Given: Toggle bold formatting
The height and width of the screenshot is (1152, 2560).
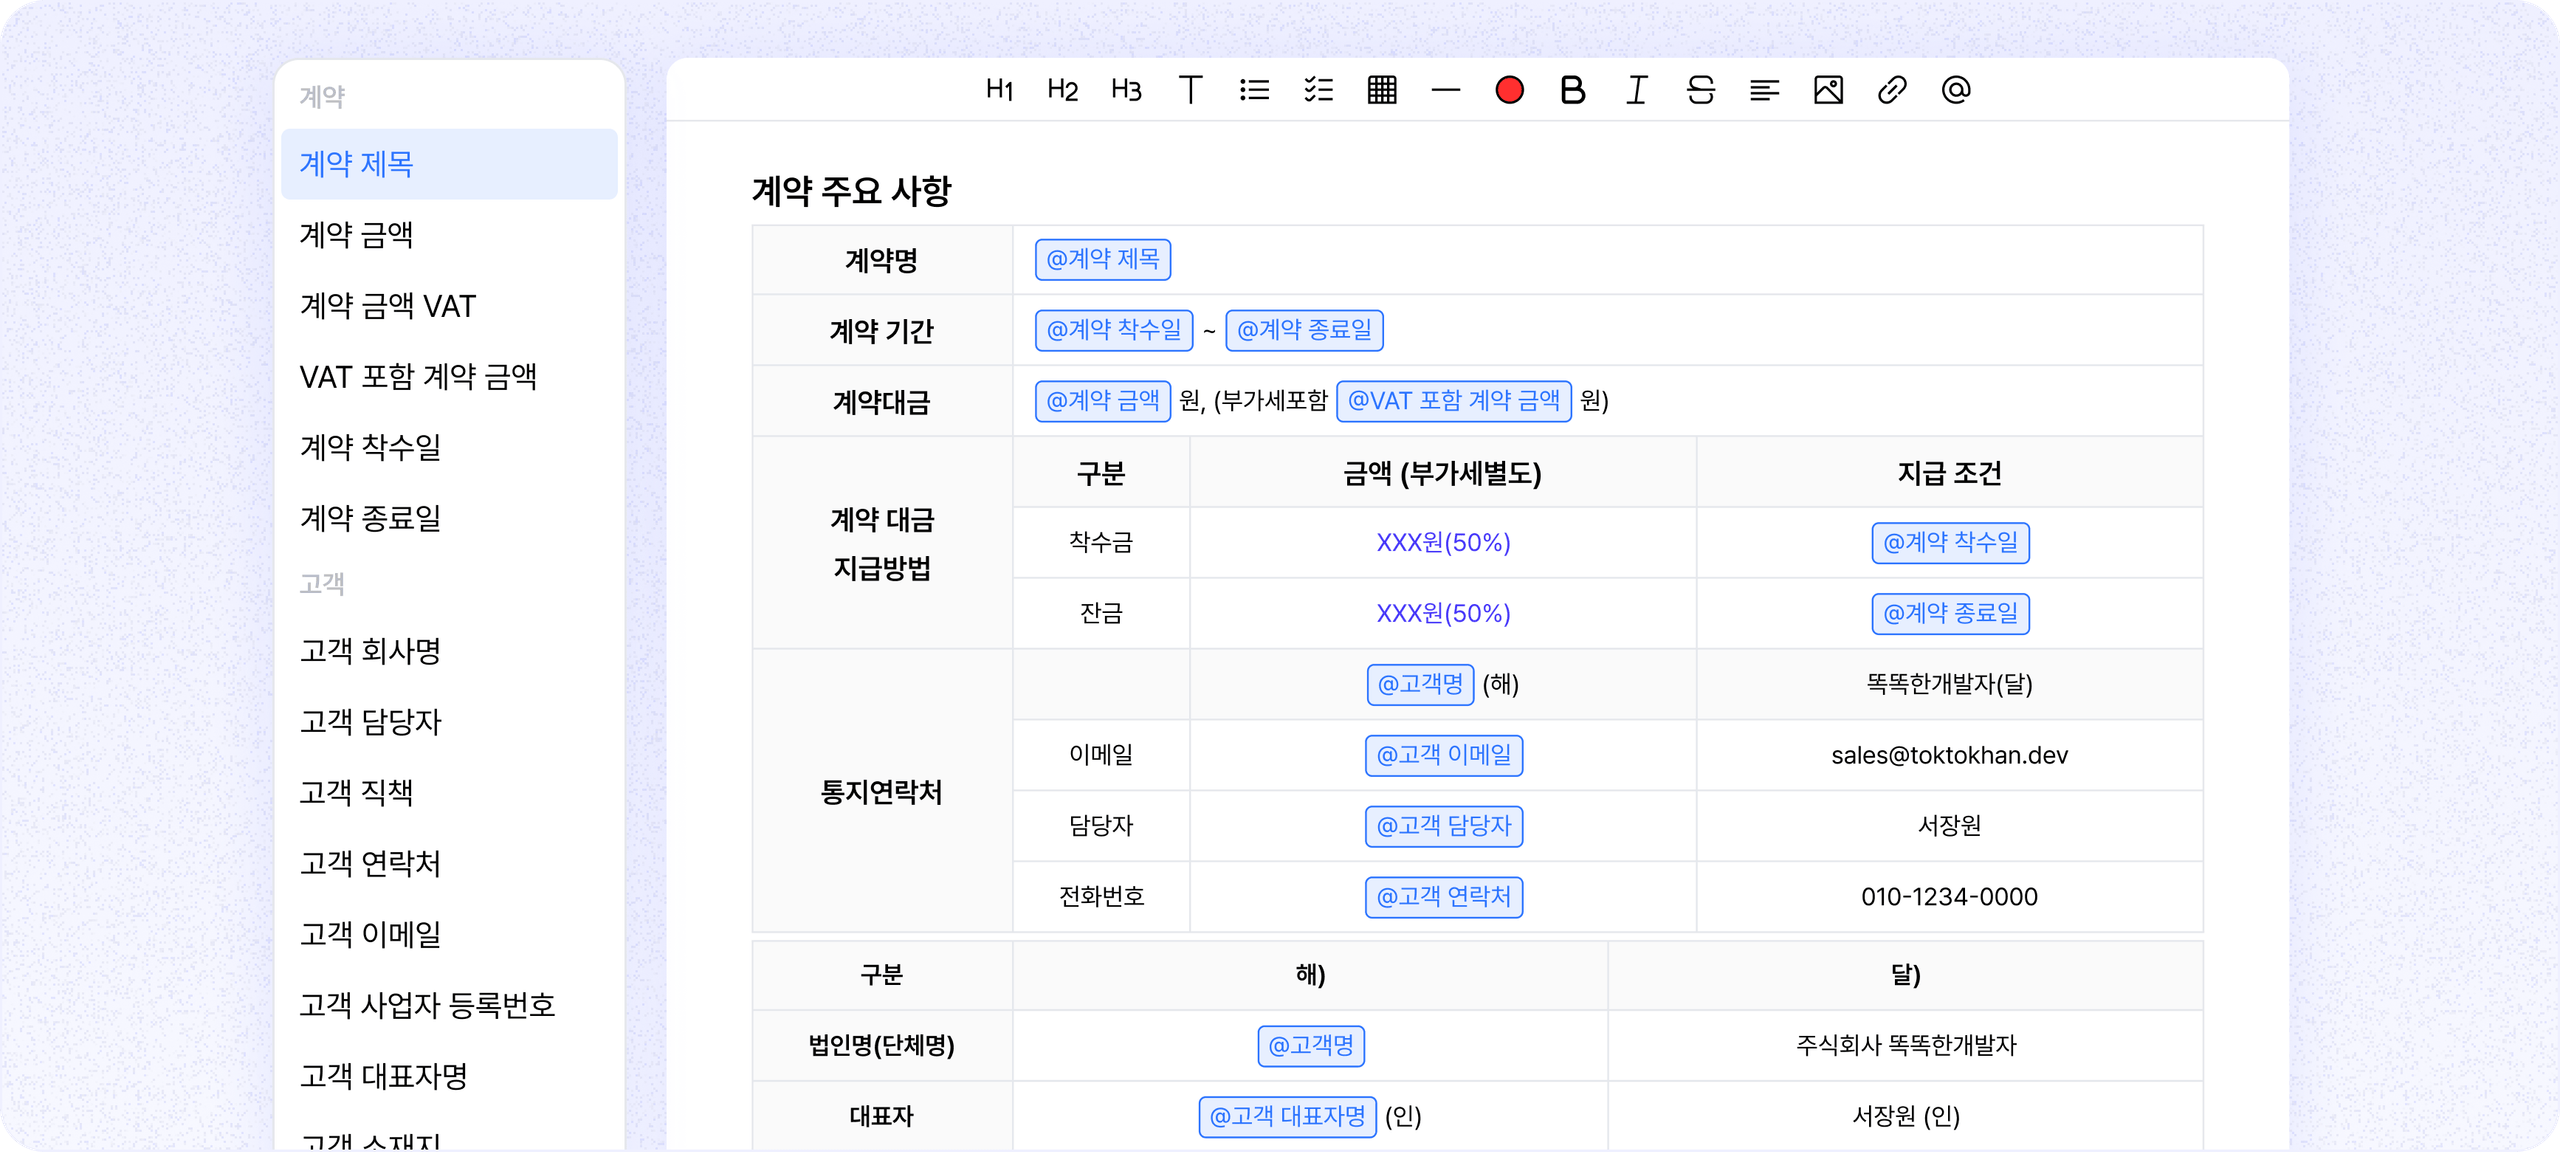Looking at the screenshot, I should [1573, 90].
